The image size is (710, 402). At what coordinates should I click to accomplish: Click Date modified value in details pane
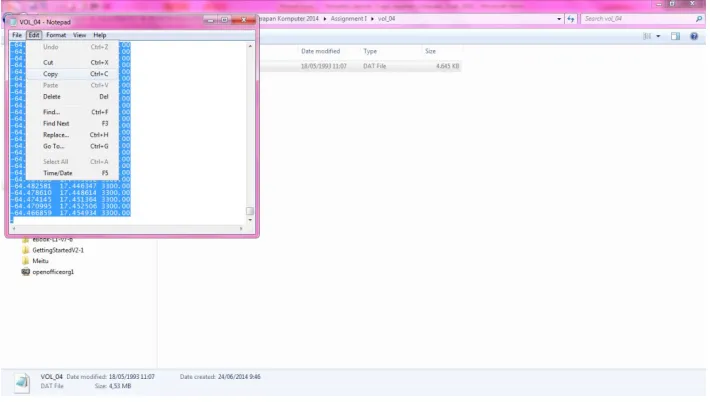tap(131, 377)
